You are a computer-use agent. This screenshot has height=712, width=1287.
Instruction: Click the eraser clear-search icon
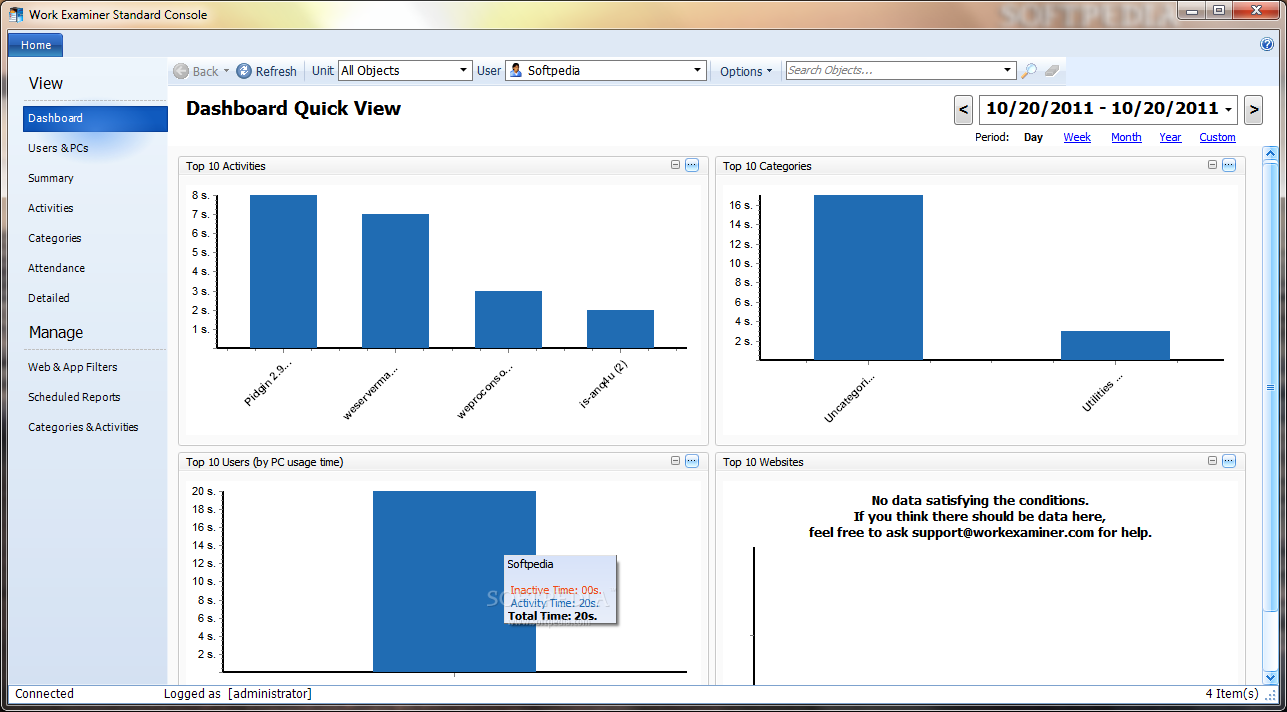point(1051,71)
